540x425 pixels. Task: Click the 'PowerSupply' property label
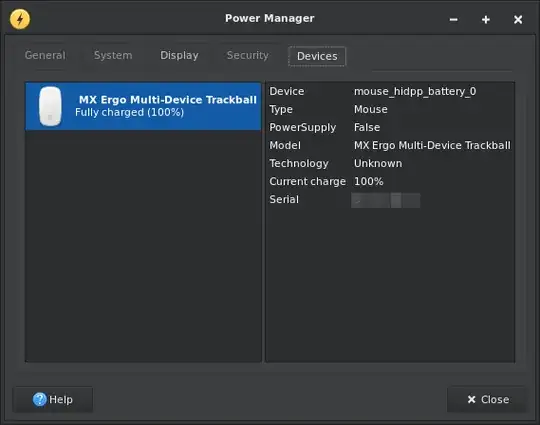302,127
